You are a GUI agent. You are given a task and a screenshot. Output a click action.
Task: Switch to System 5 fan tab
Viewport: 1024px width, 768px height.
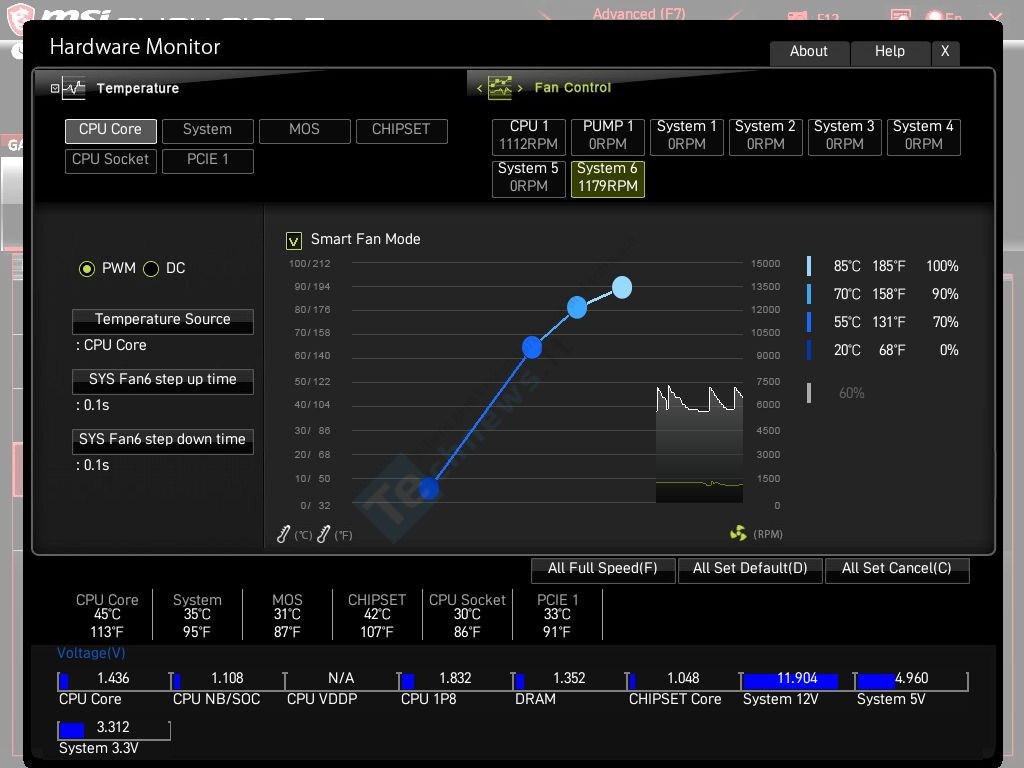point(529,178)
